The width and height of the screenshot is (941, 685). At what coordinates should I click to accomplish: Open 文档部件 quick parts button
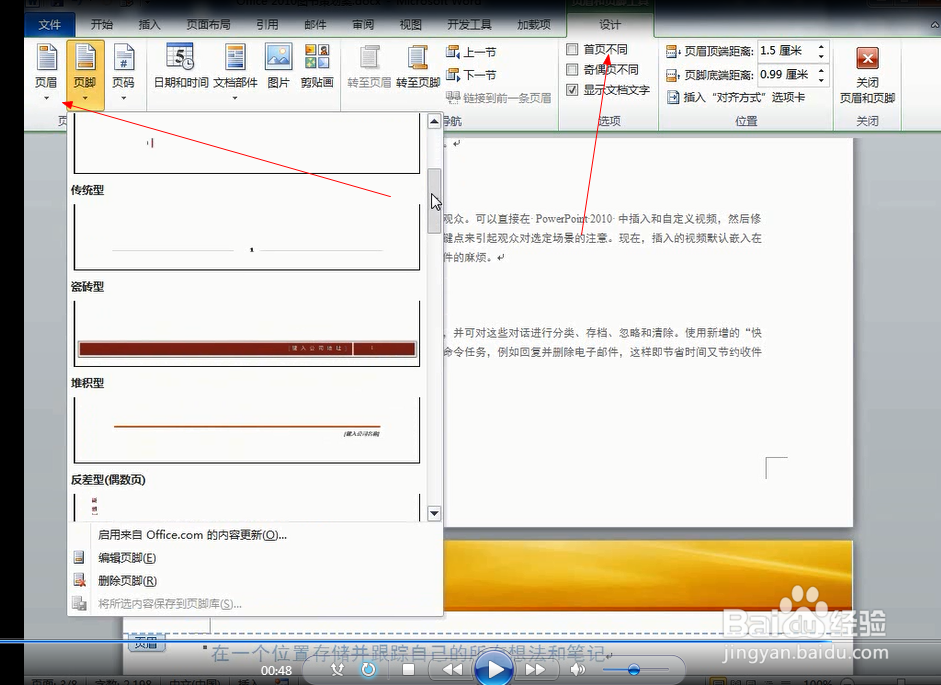235,71
